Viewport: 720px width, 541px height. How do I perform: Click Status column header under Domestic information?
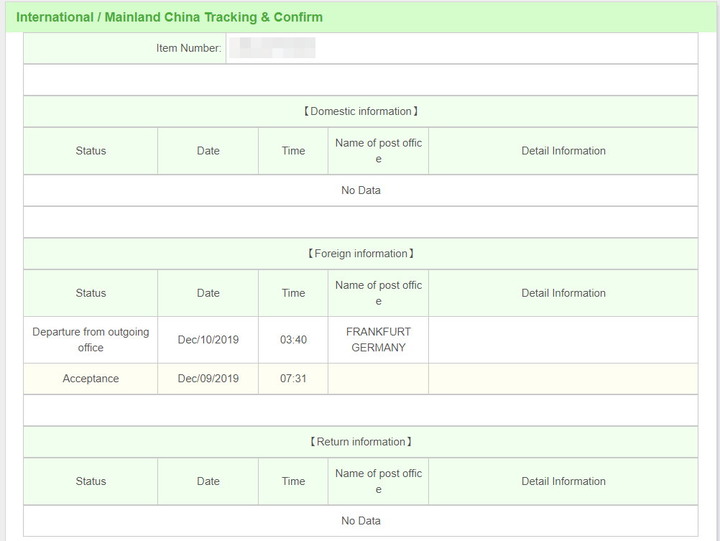(x=90, y=151)
